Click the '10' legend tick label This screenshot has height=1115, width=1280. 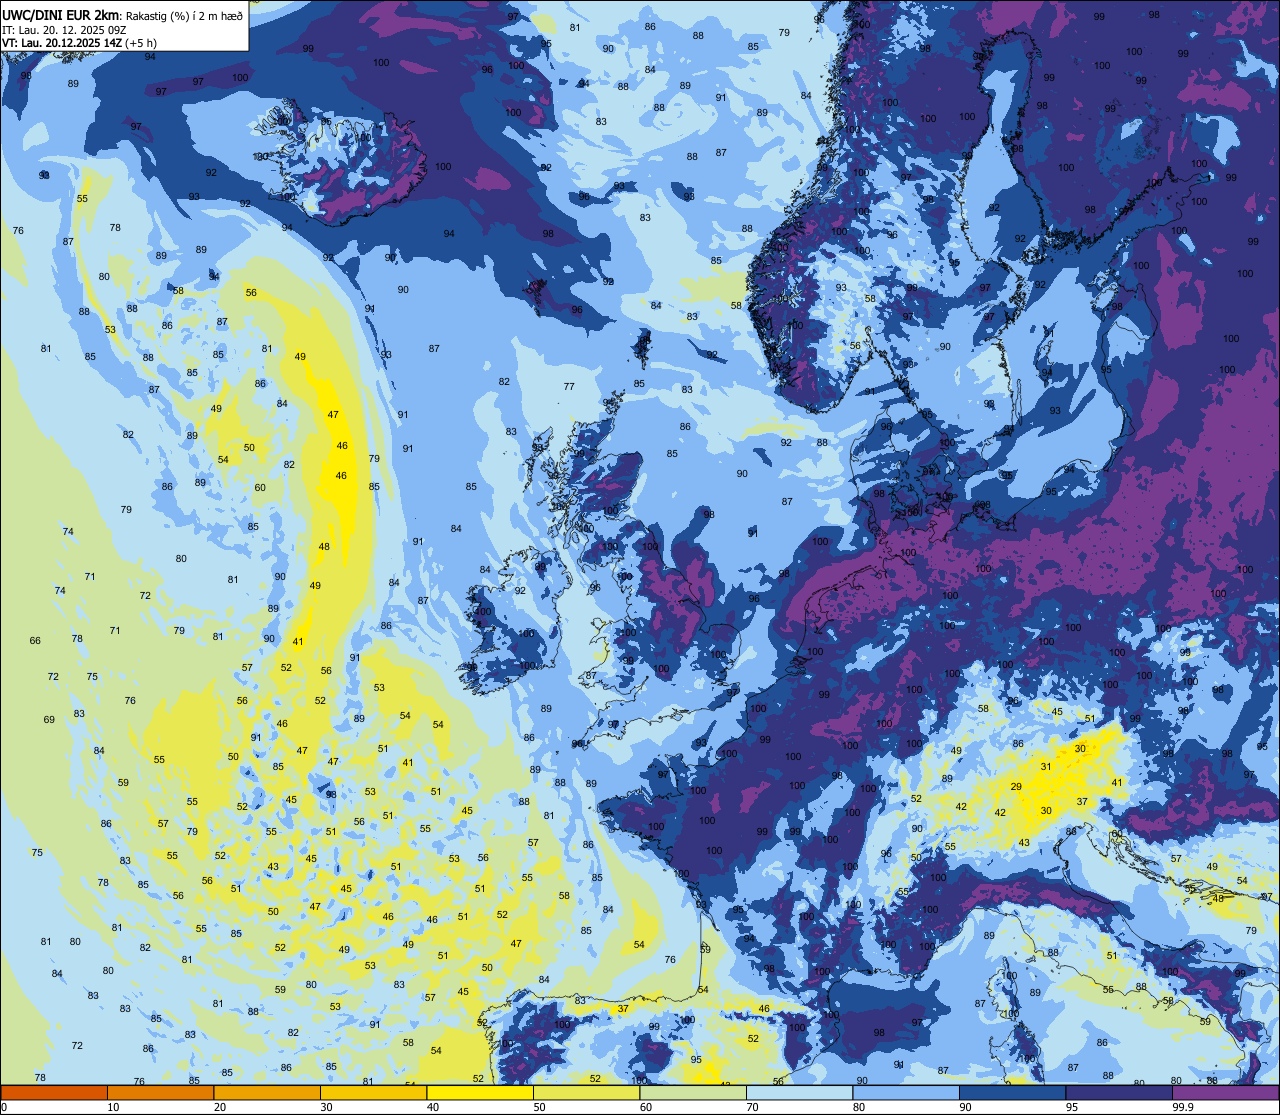113,1107
